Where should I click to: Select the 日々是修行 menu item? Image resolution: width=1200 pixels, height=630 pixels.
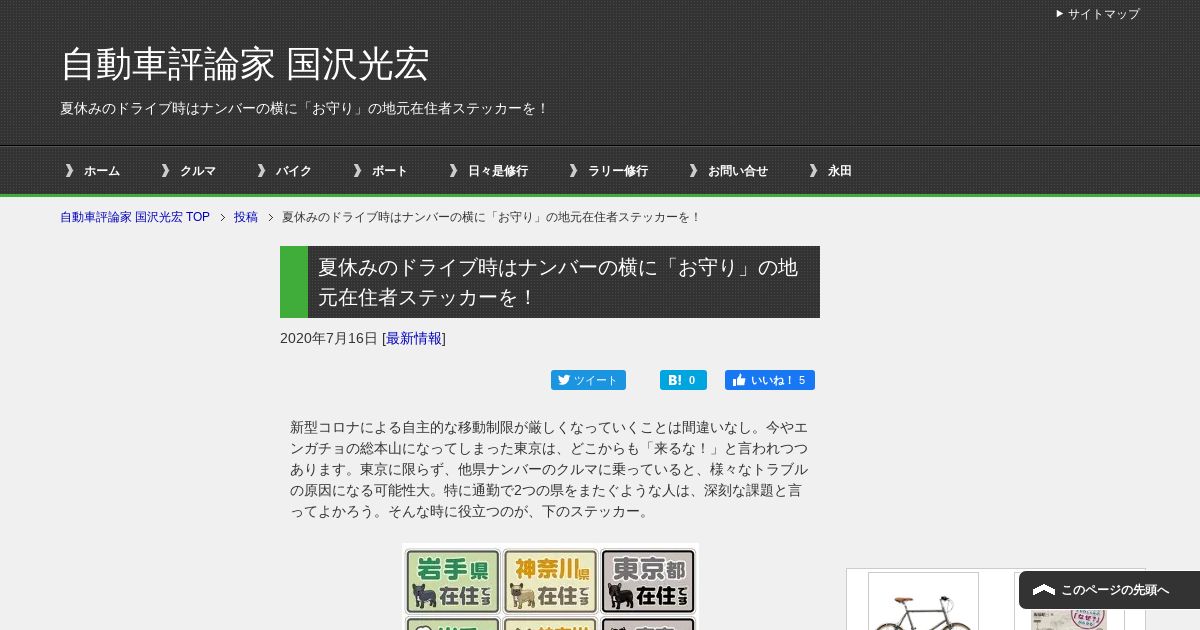tap(498, 171)
